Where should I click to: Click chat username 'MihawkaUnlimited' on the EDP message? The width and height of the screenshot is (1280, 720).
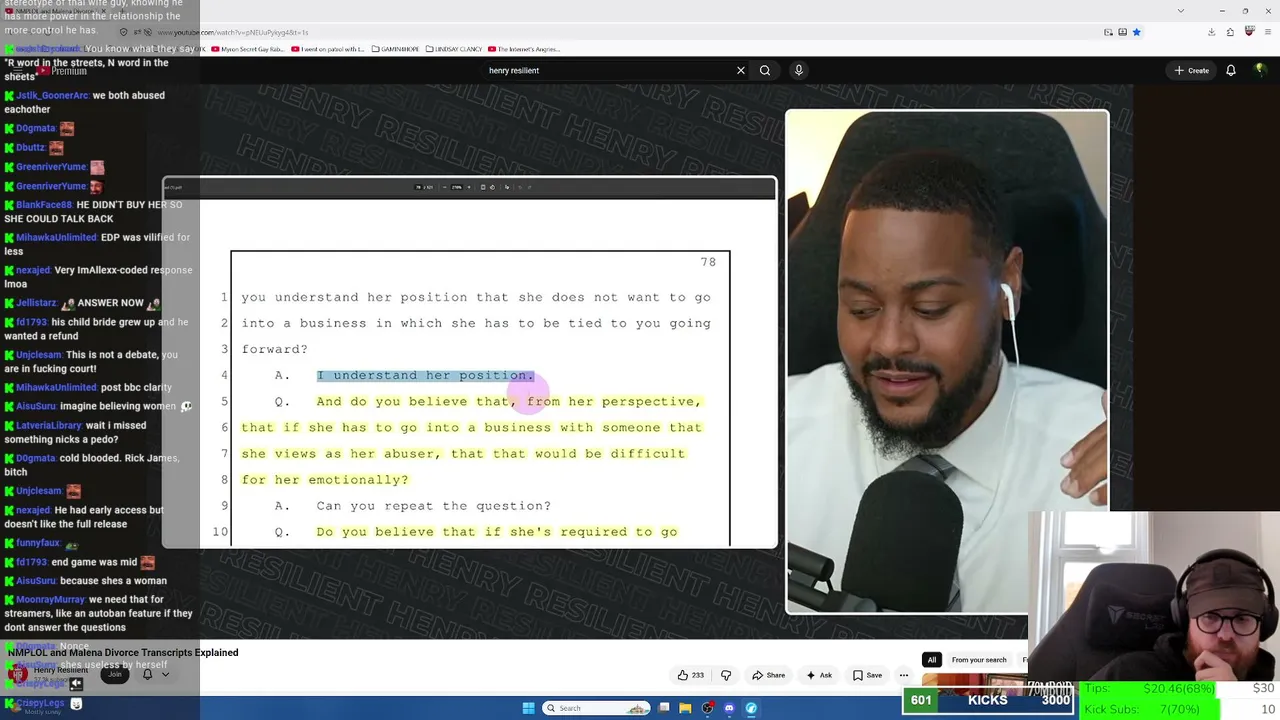coord(56,238)
